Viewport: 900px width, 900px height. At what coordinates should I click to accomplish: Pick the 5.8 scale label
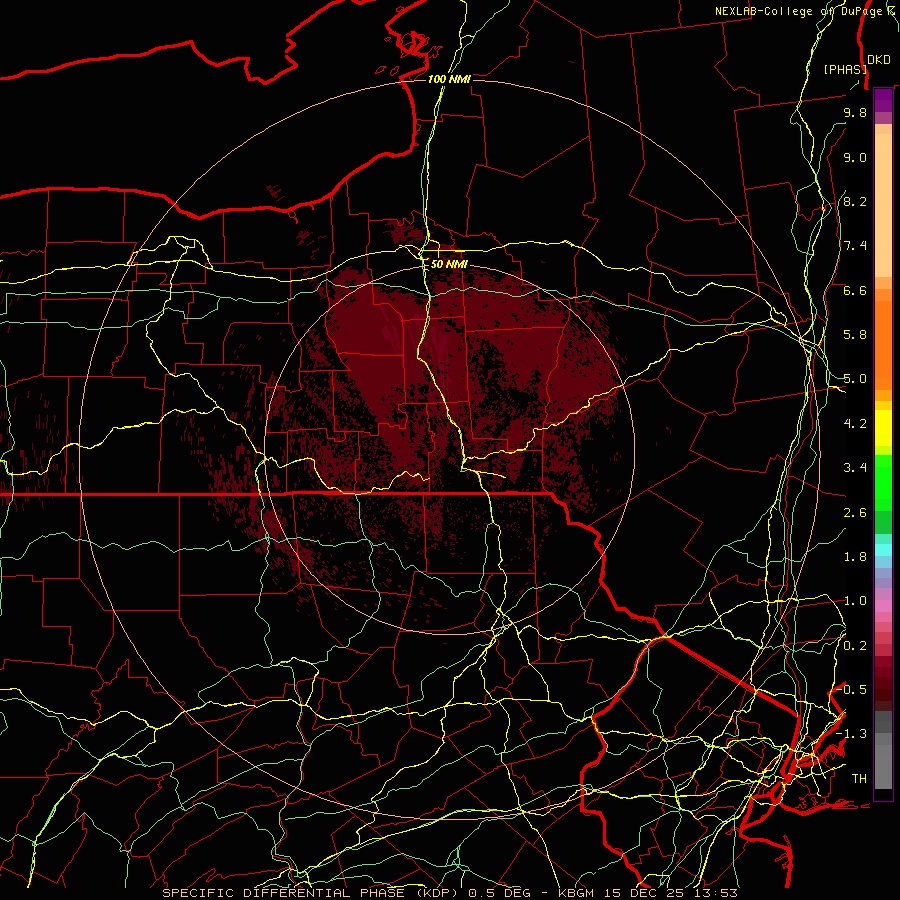855,335
